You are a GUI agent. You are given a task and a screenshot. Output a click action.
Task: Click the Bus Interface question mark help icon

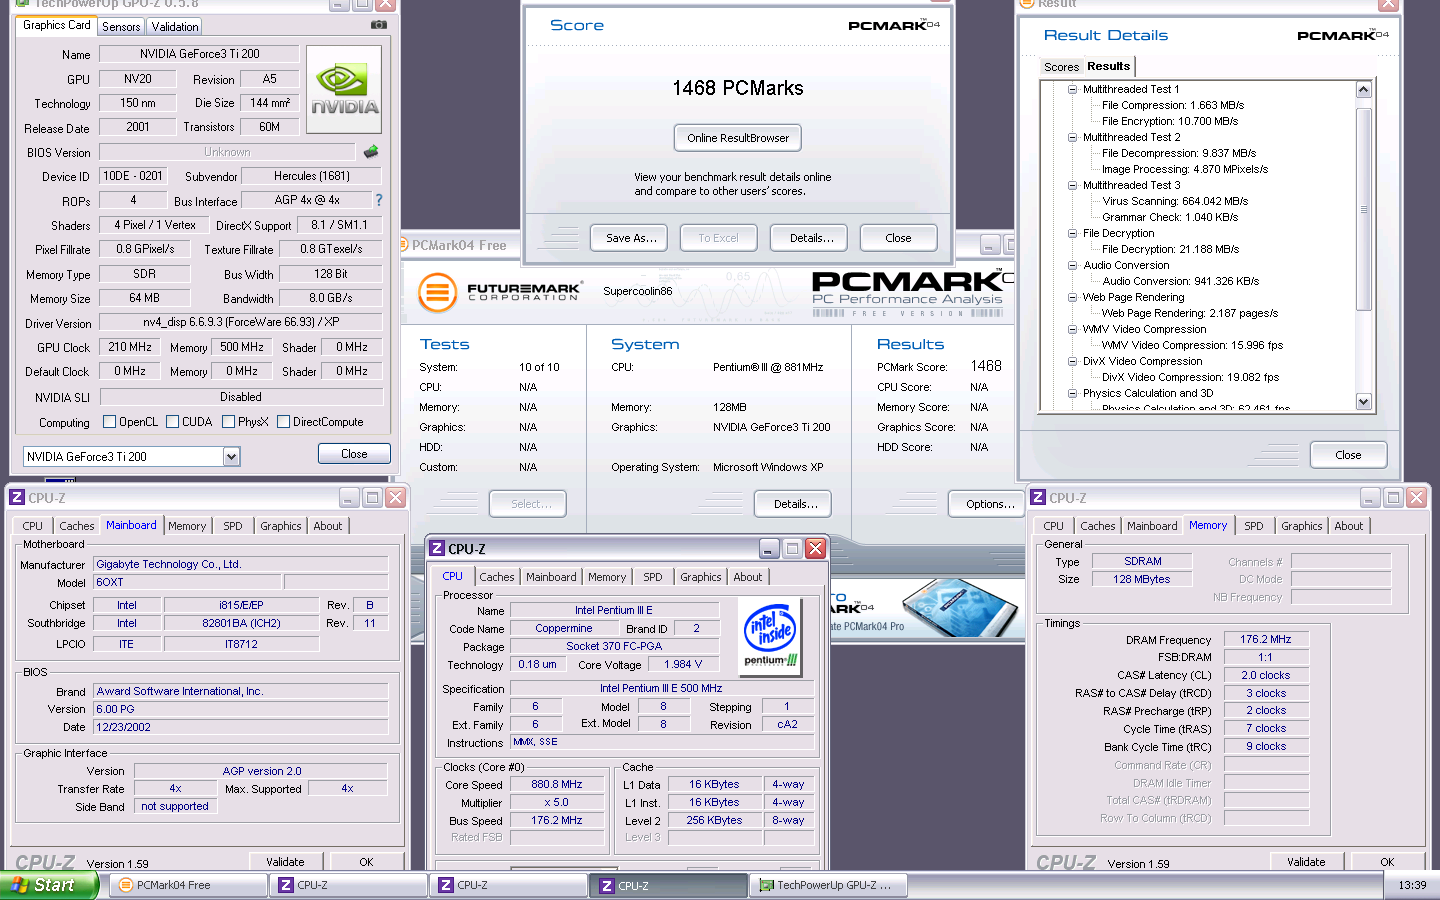coord(379,200)
